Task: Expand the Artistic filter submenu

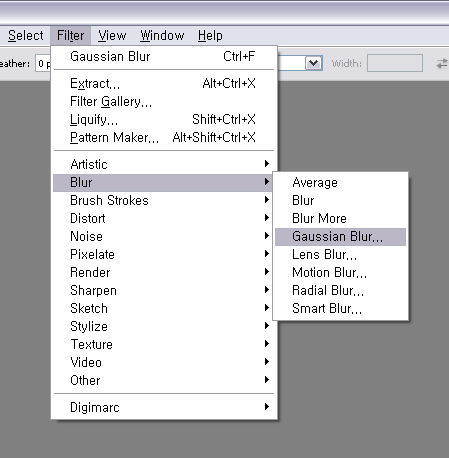Action: pos(164,164)
